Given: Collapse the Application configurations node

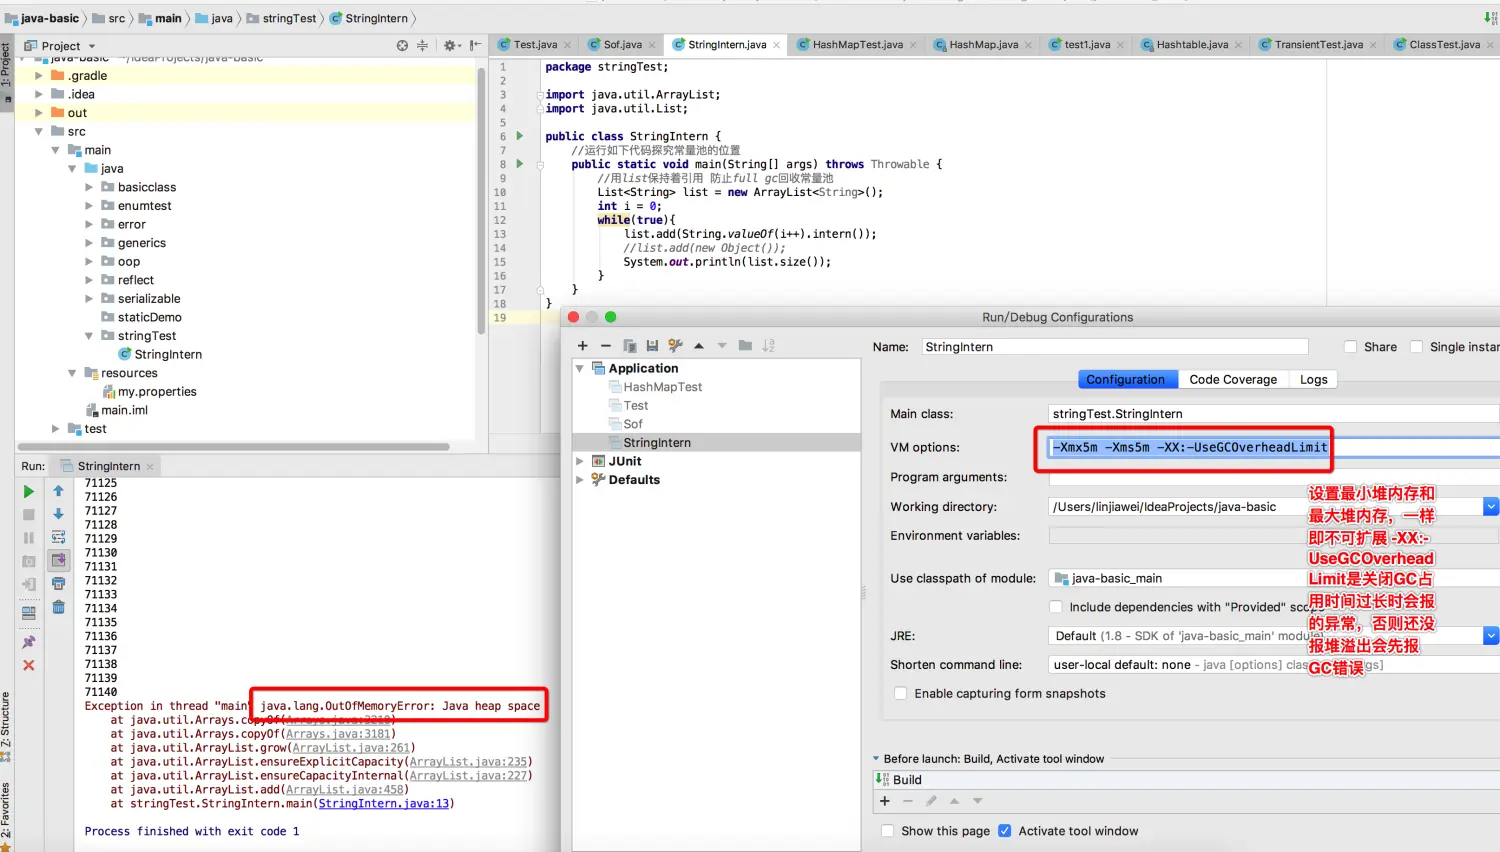Looking at the screenshot, I should pyautogui.click(x=580, y=368).
